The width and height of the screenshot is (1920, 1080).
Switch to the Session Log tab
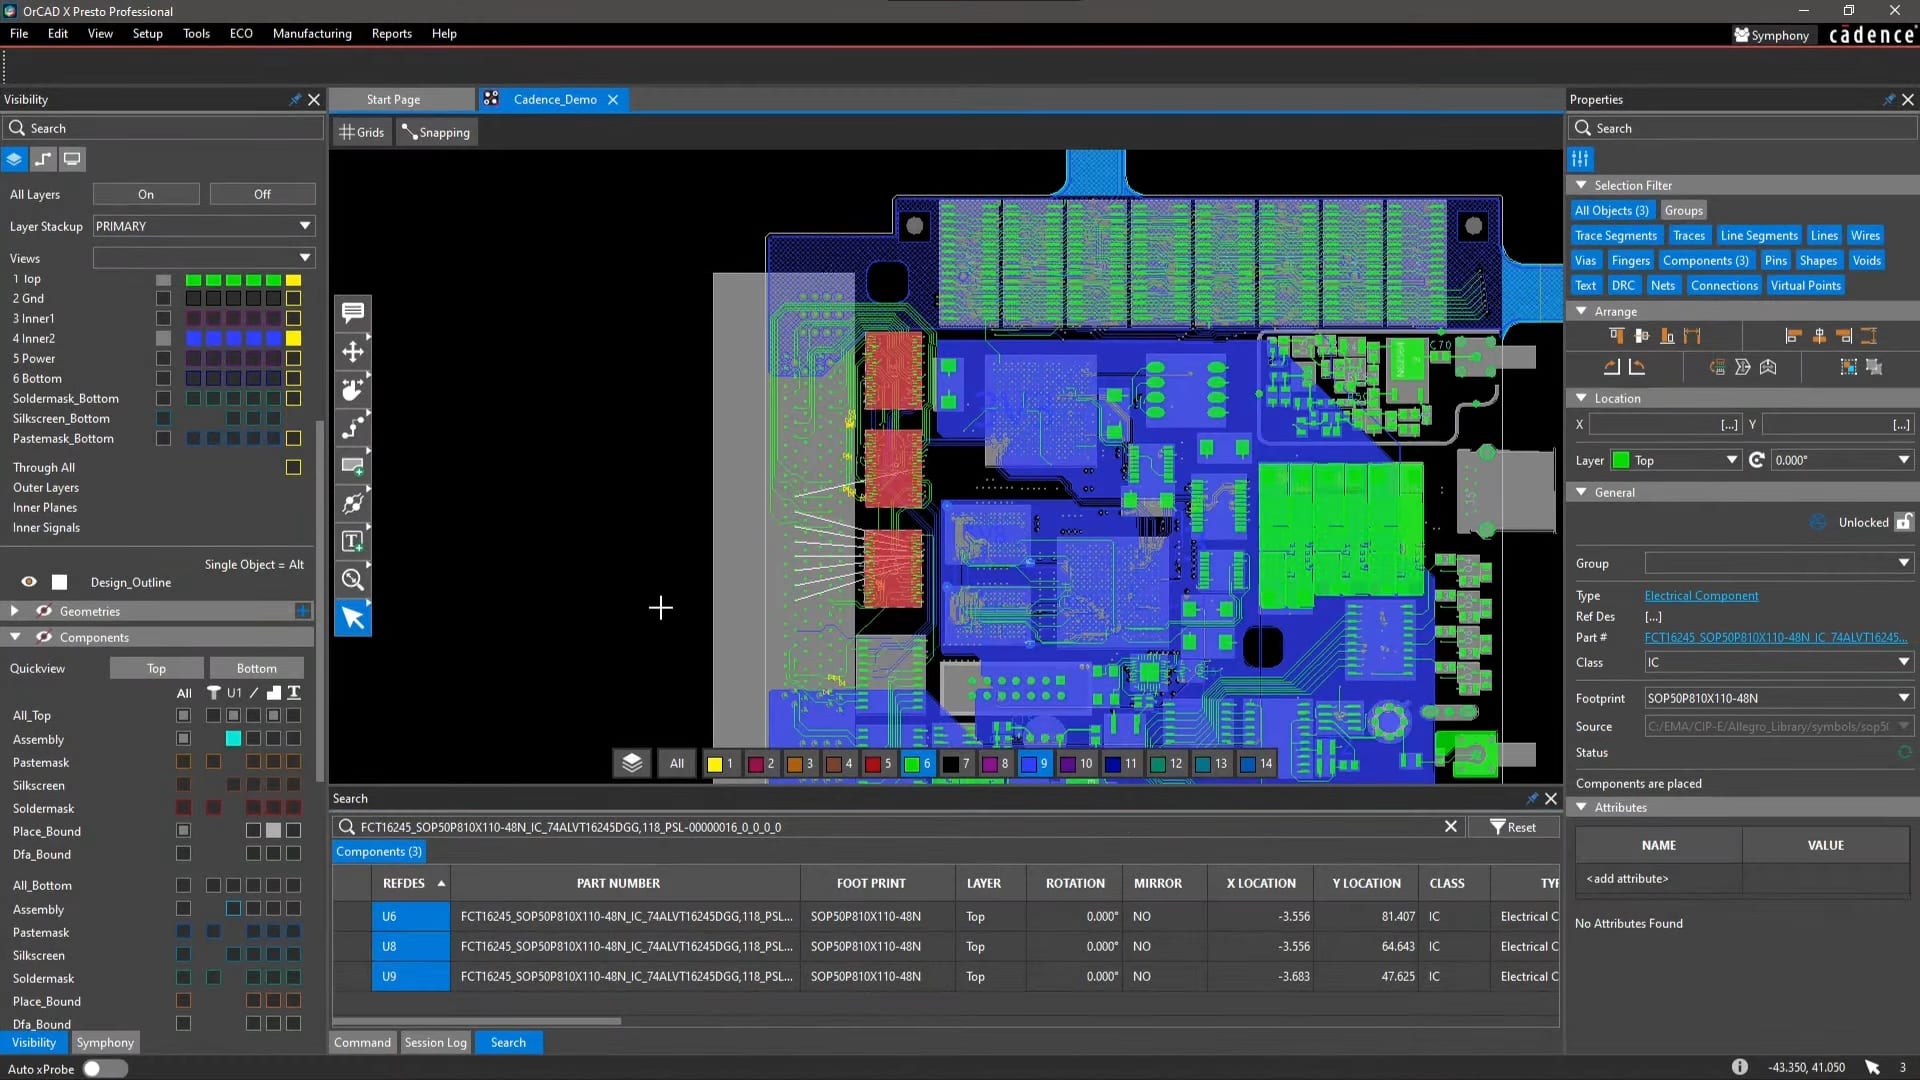click(x=435, y=1042)
